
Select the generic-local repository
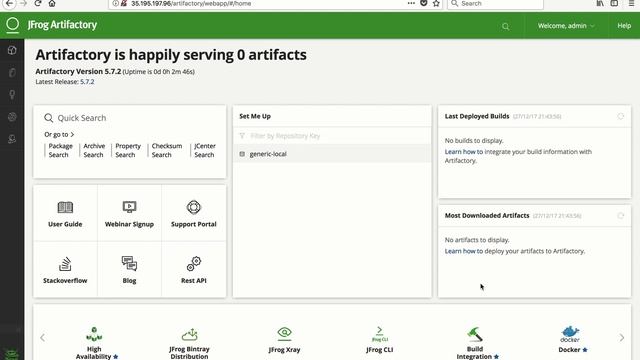click(332, 154)
